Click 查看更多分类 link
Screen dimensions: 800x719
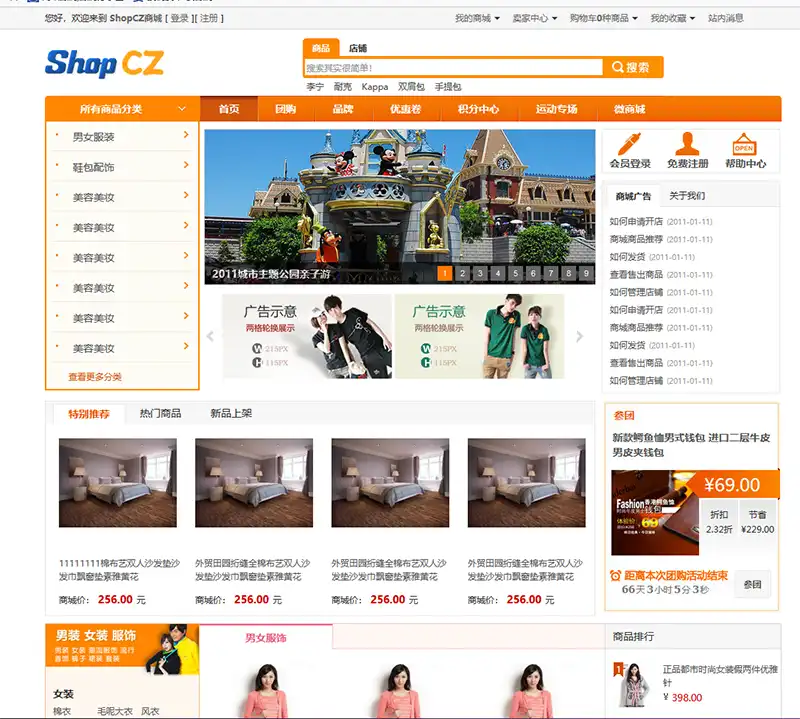[95, 377]
